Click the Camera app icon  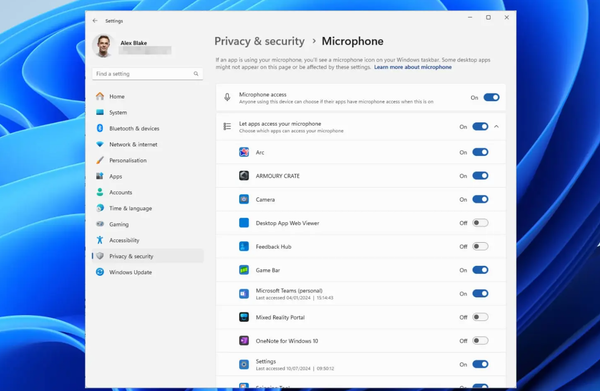244,199
